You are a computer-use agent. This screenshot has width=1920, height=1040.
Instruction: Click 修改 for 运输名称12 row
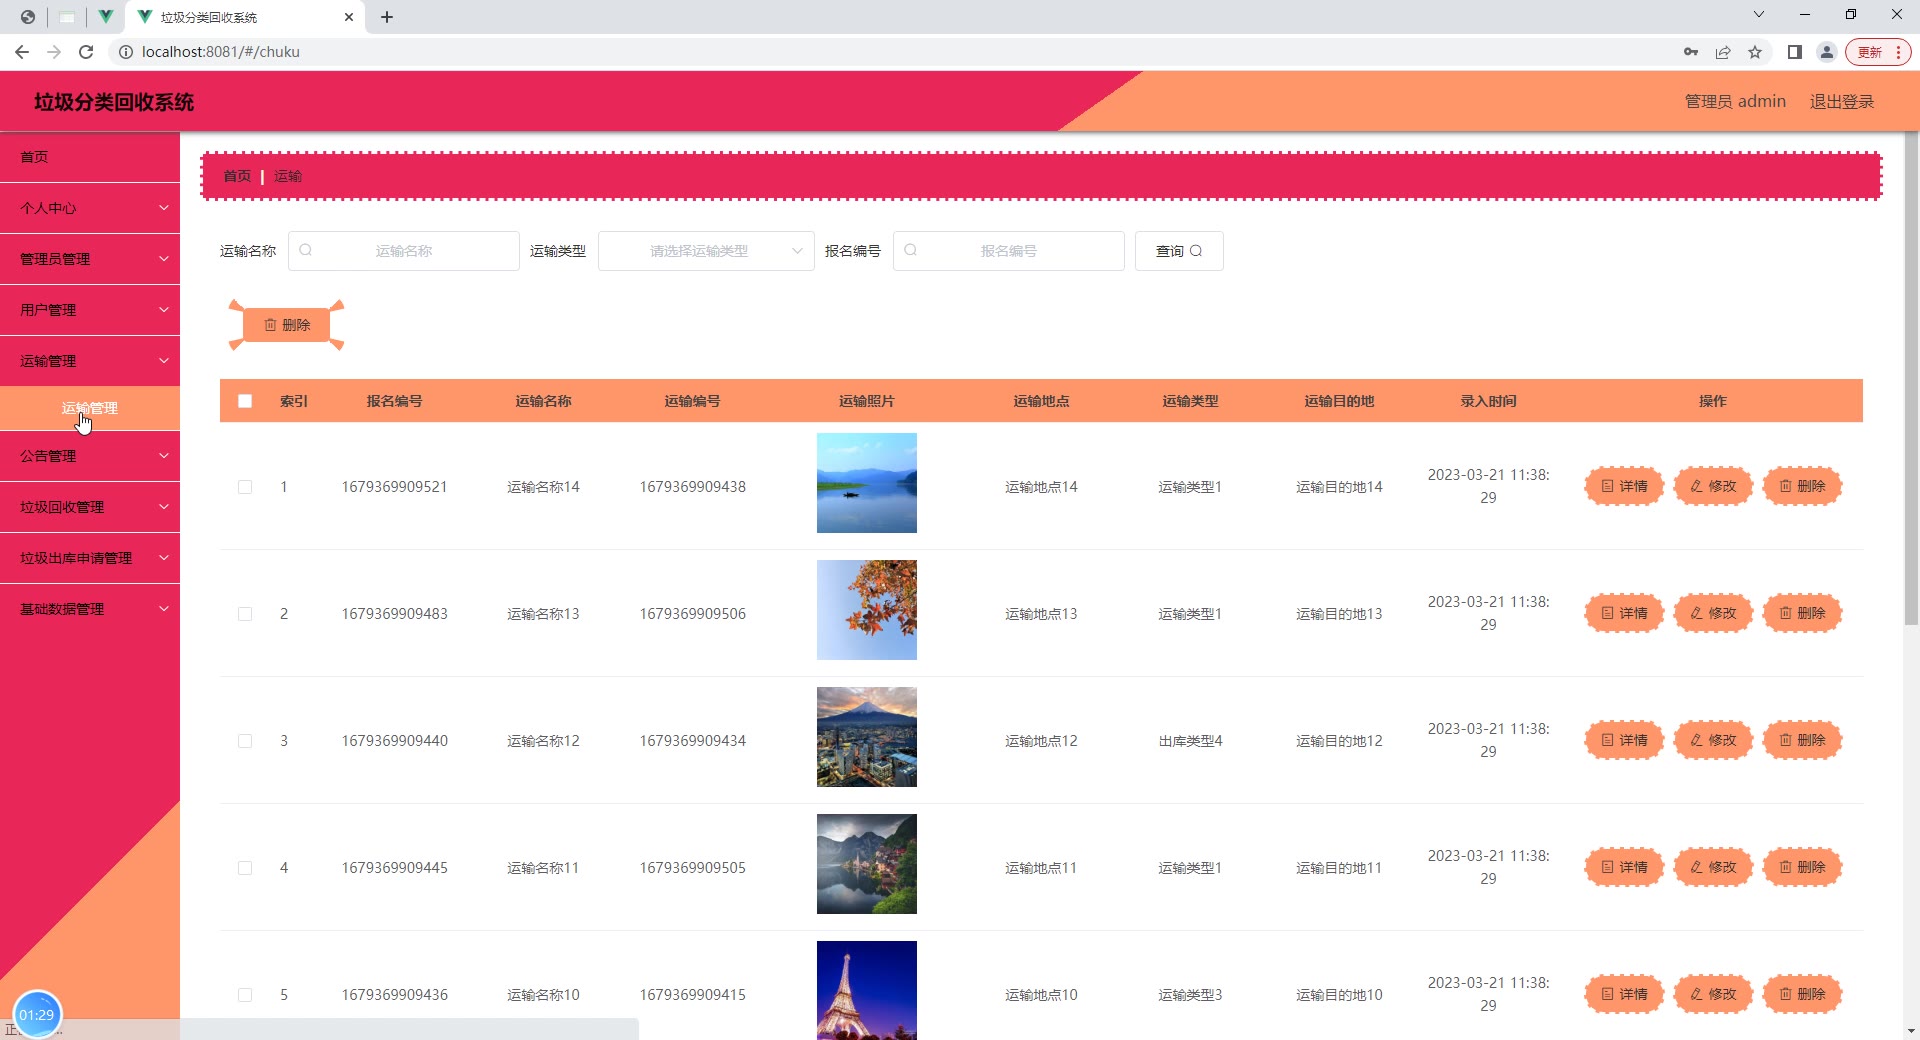pos(1713,740)
